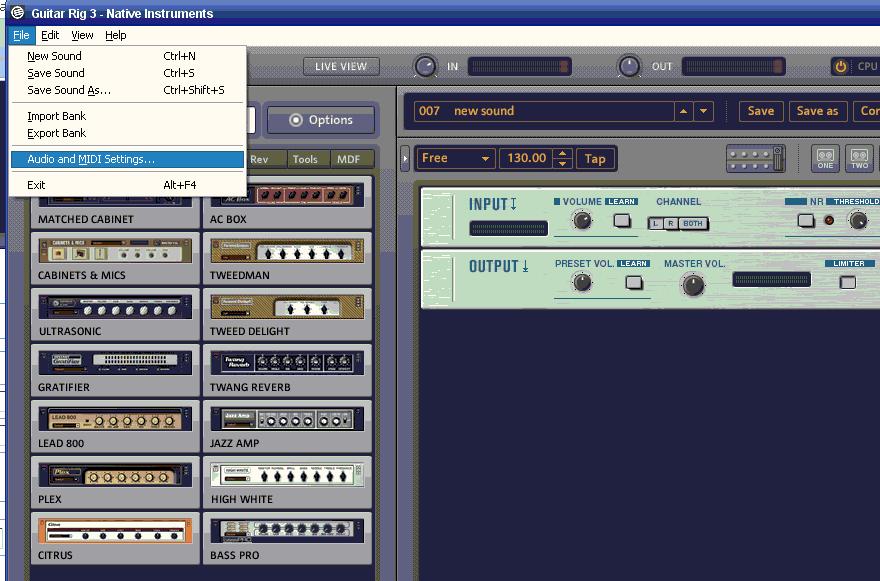
Task: Select L channel input
Action: [x=656, y=223]
